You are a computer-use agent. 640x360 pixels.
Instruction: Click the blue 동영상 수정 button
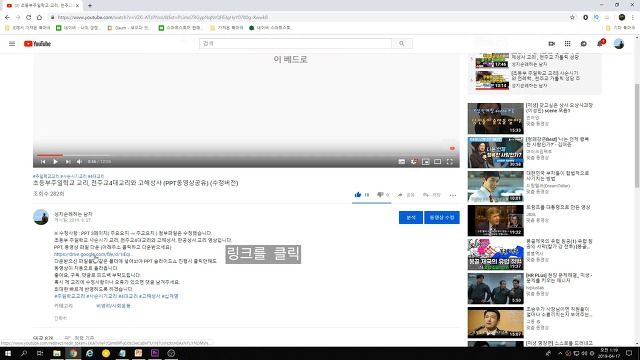coord(442,218)
